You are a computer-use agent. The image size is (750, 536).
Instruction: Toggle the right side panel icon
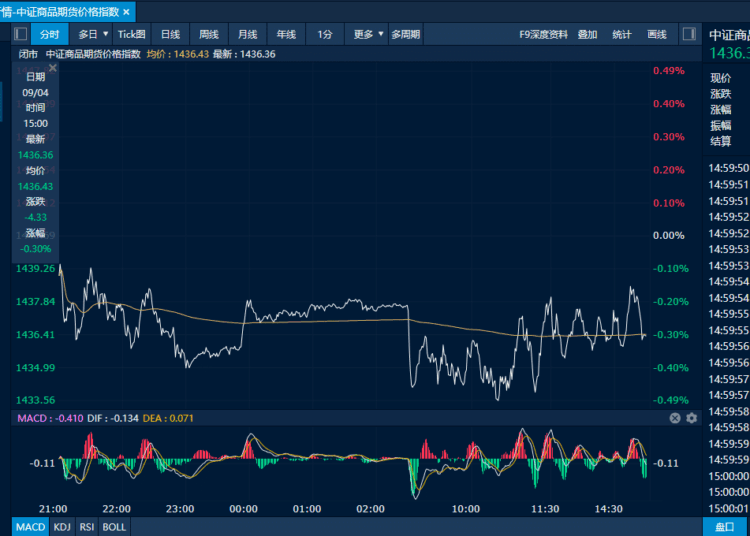(x=689, y=34)
